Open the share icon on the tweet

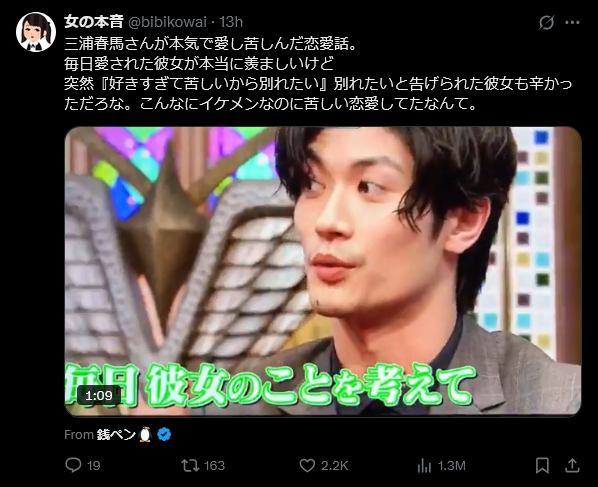tap(572, 465)
